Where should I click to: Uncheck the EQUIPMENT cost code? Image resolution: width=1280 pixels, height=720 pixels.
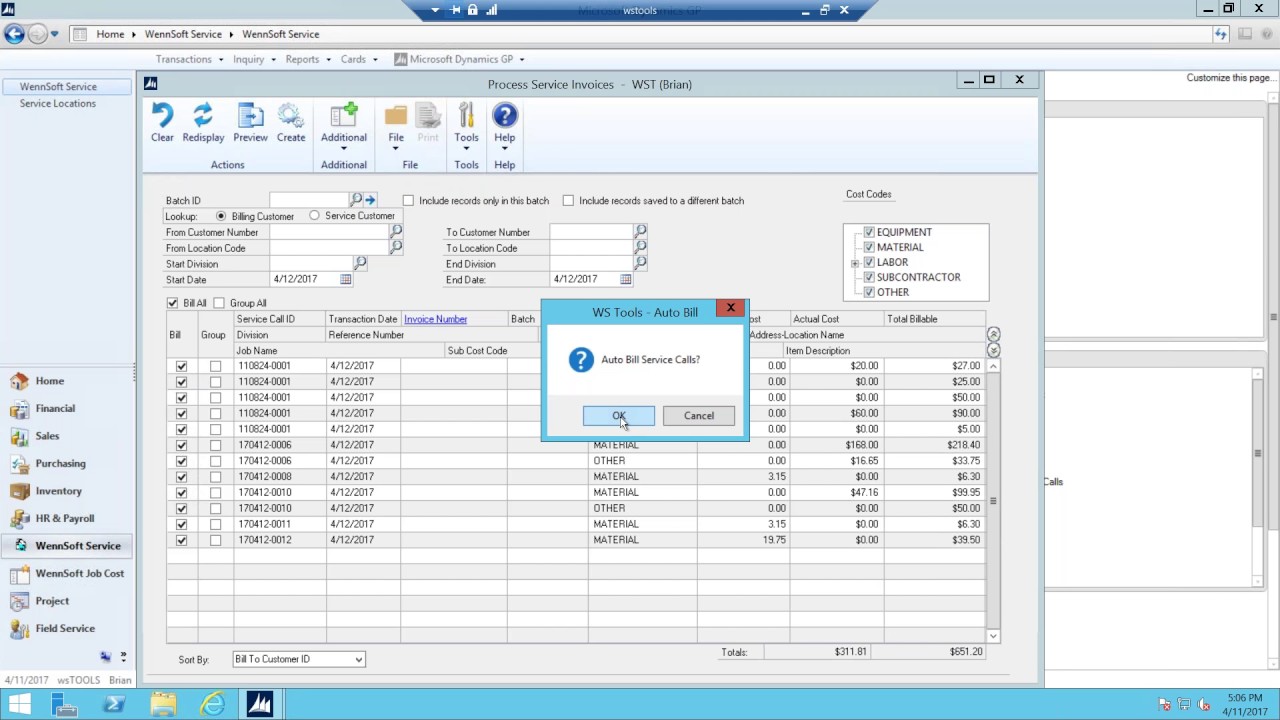869,232
